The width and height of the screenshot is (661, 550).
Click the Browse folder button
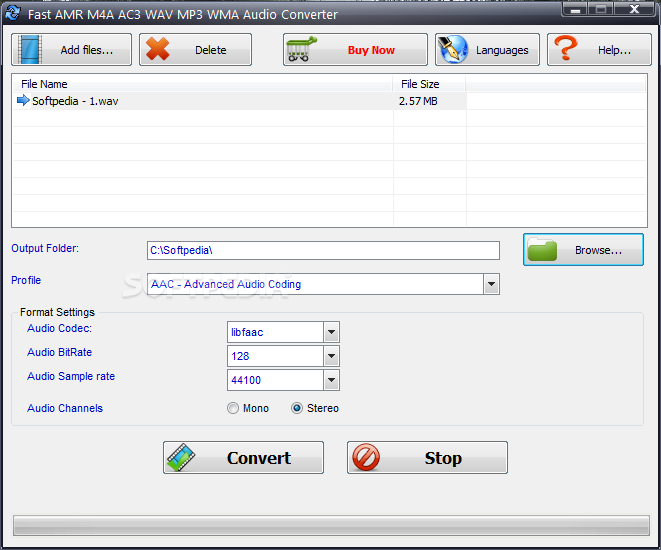click(x=583, y=250)
